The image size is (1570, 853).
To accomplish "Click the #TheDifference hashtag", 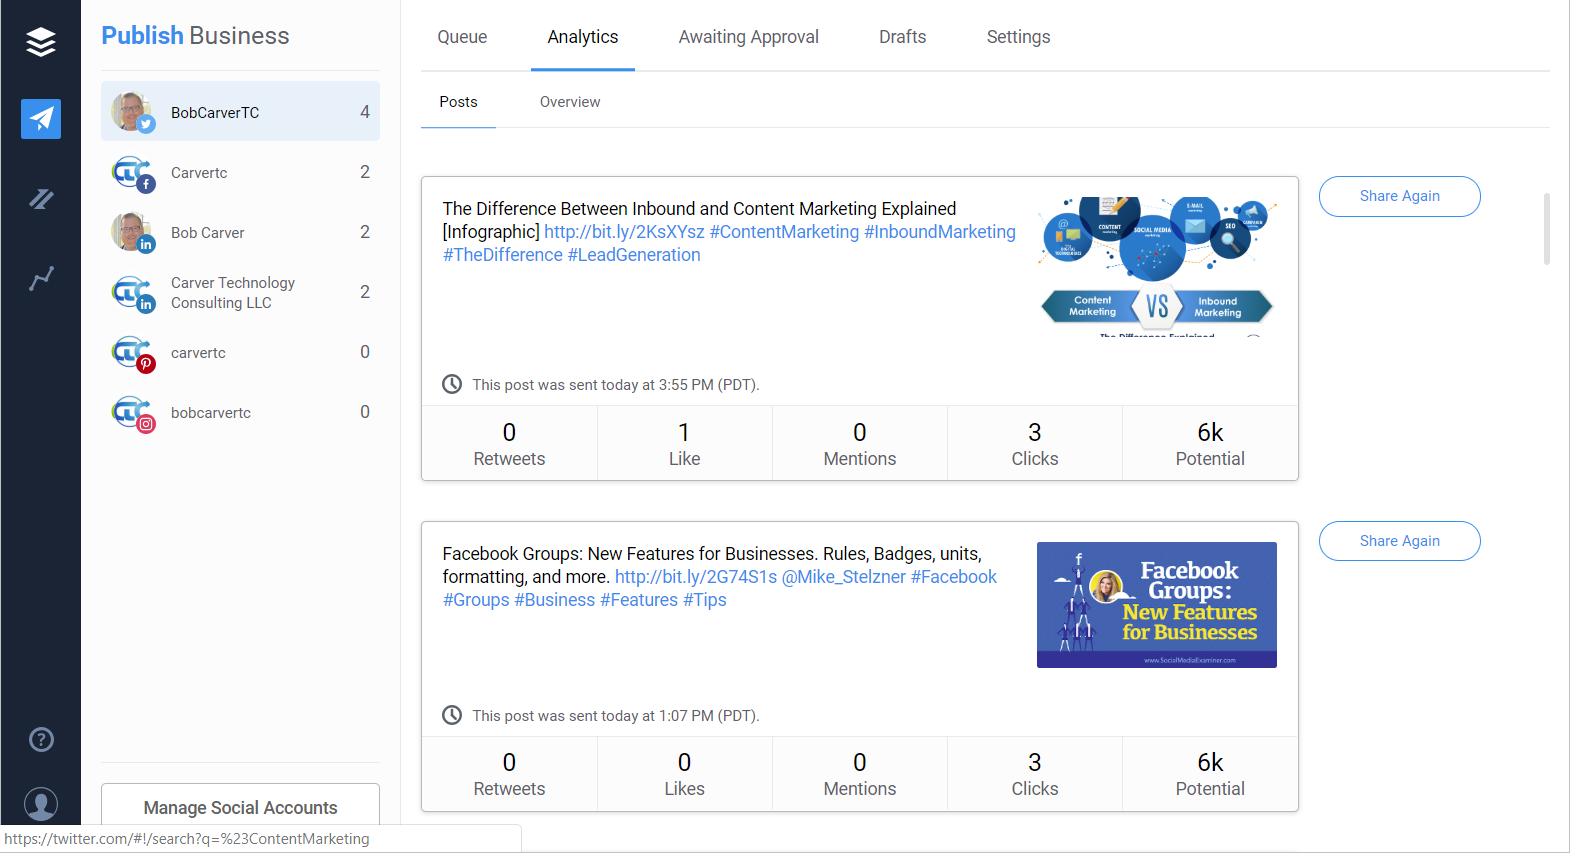I will click(x=503, y=255).
